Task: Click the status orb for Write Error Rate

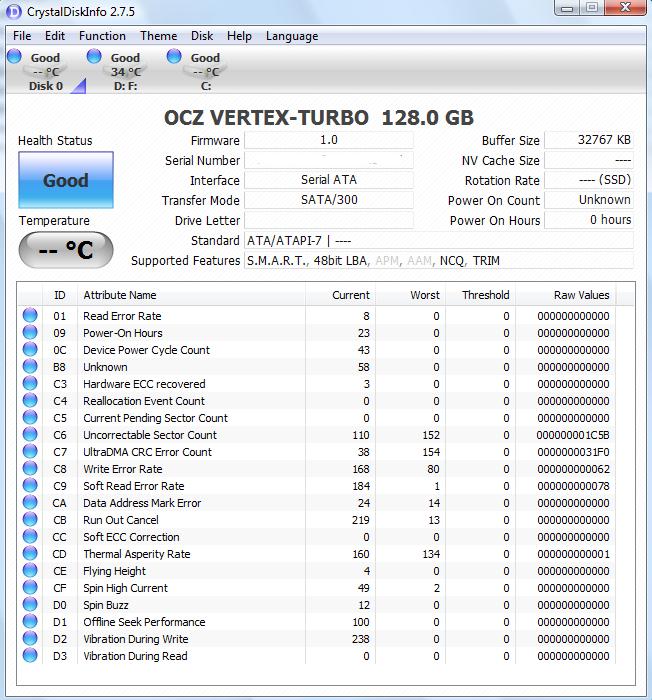Action: point(30,468)
